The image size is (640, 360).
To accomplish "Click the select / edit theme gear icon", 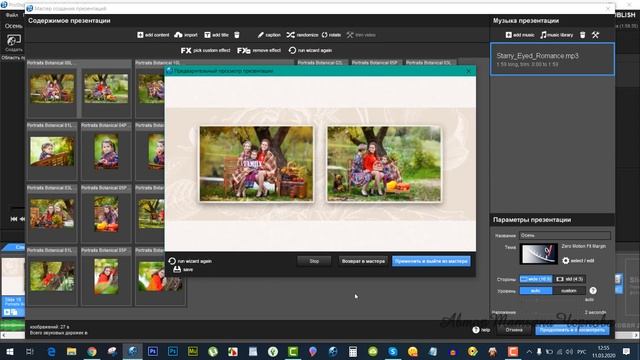I will 566,260.
